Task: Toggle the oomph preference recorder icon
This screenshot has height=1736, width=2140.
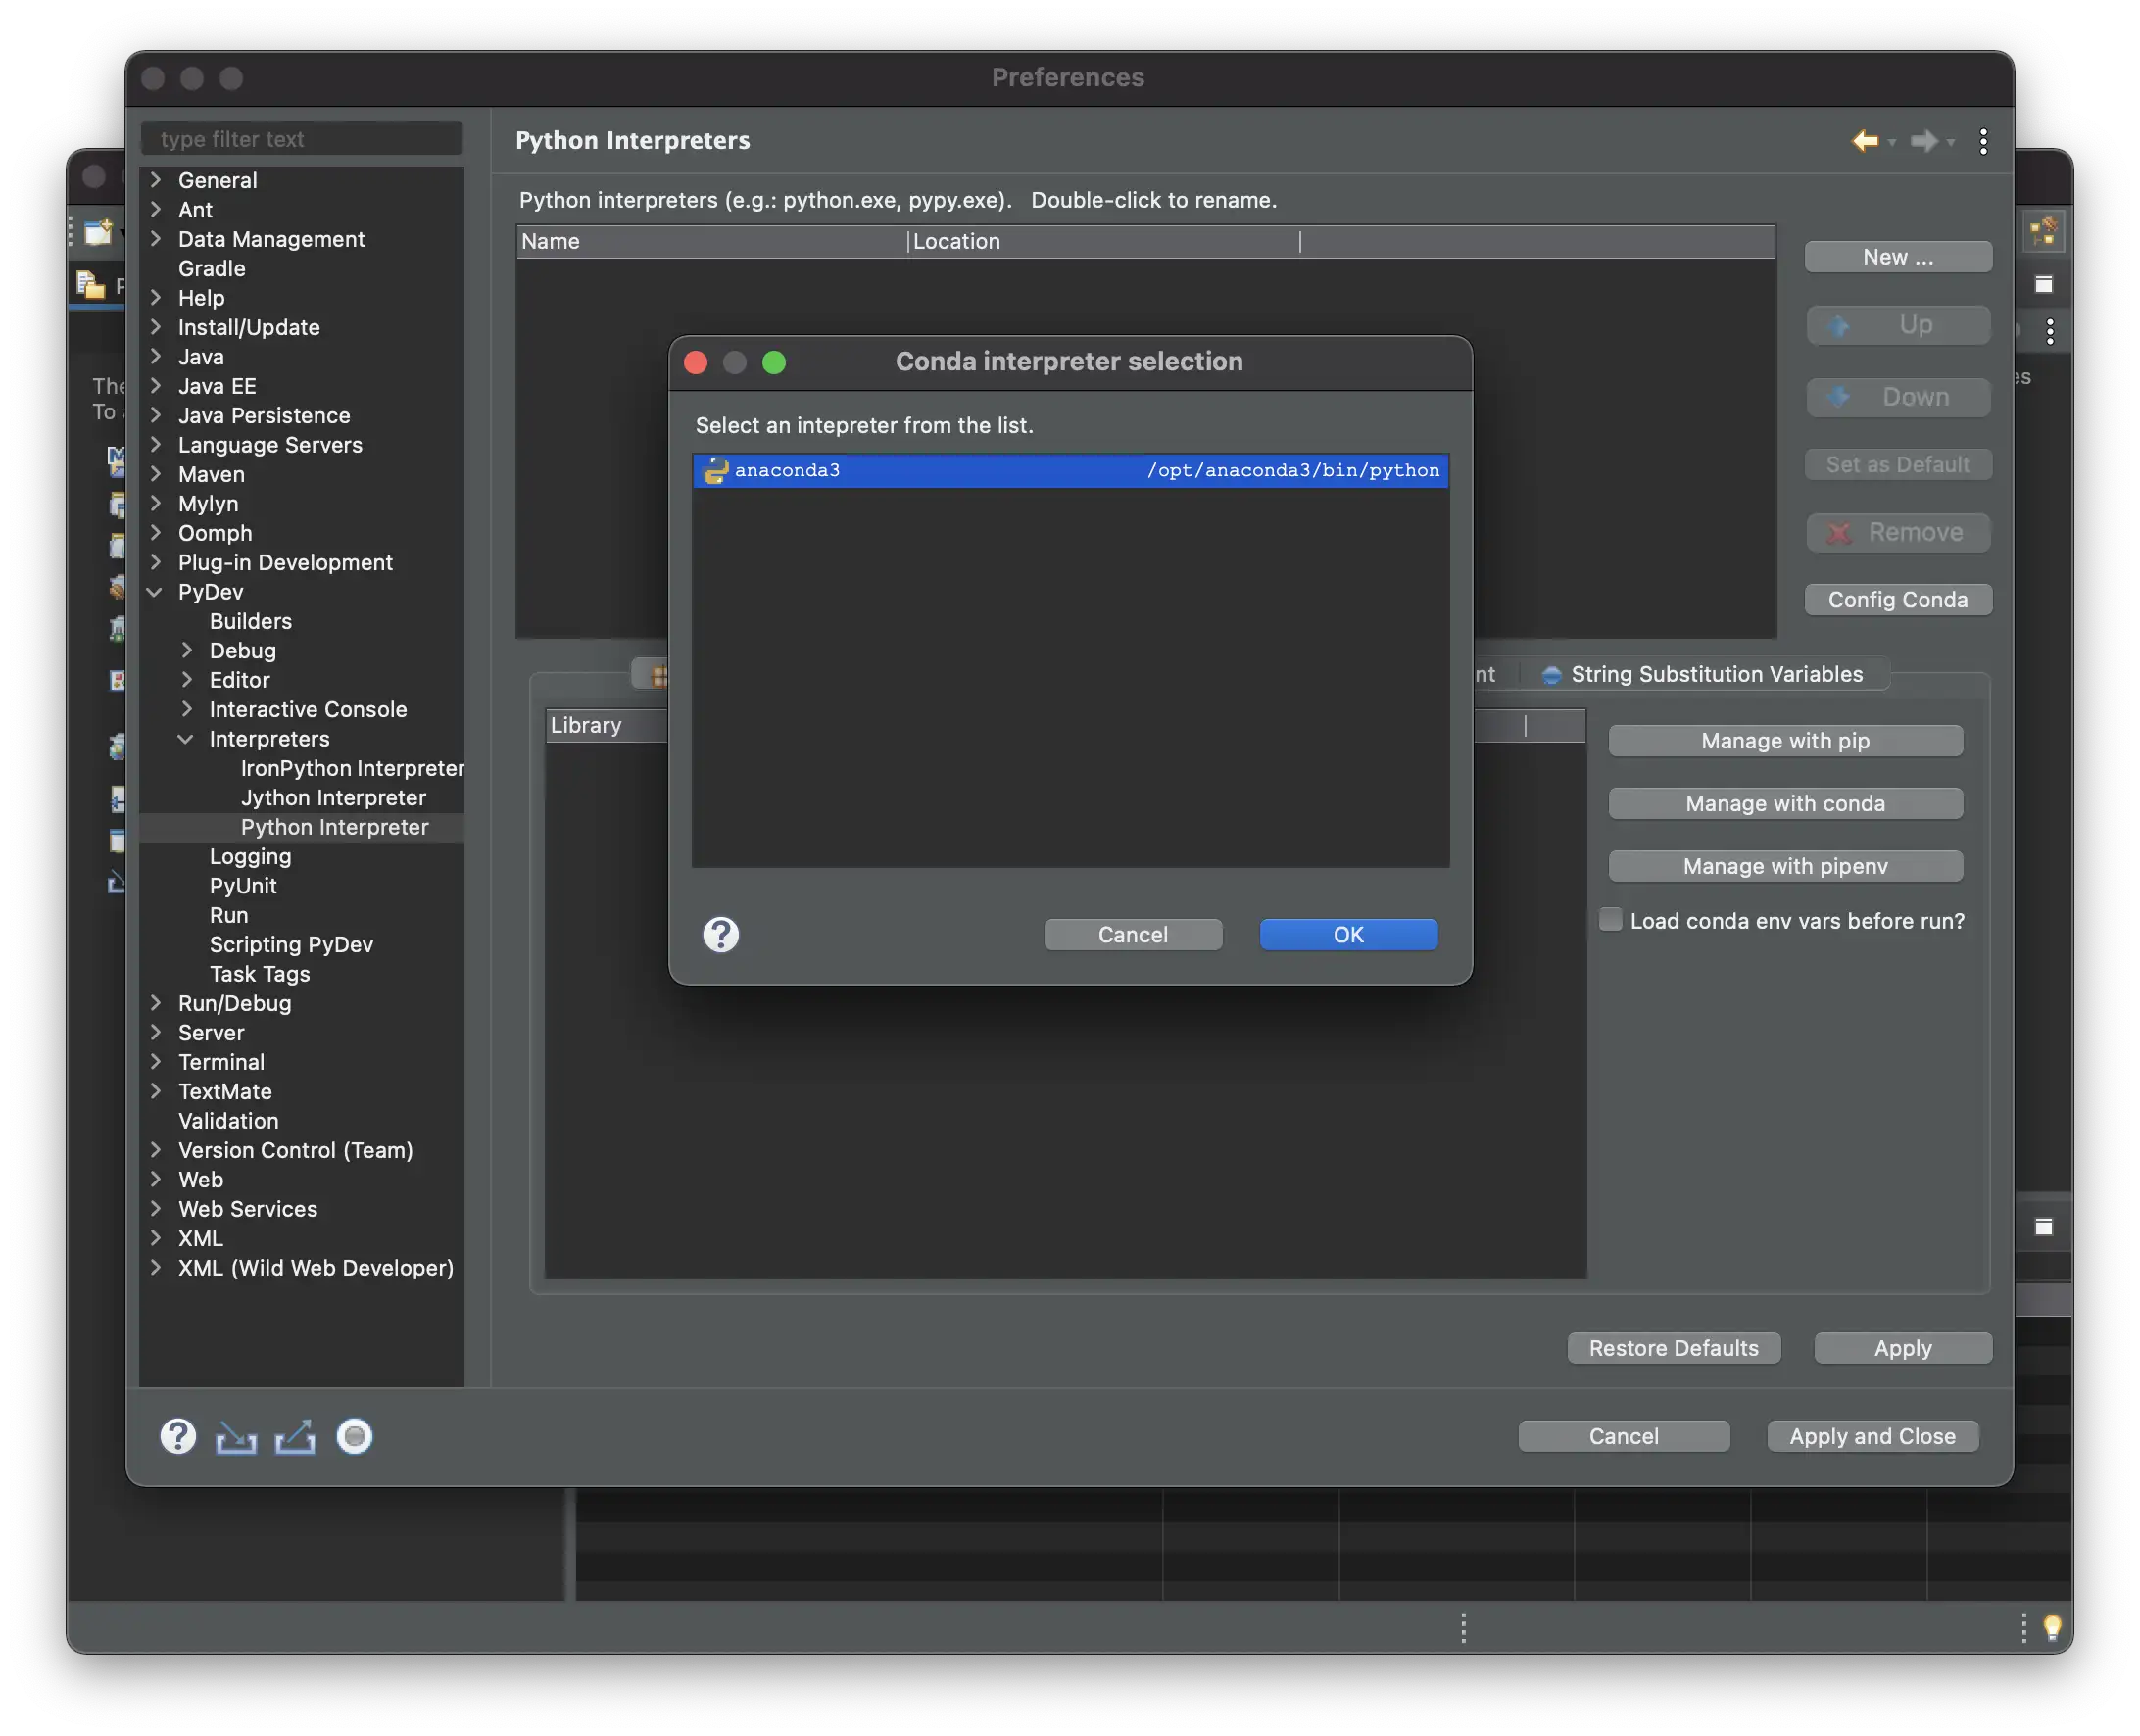Action: tap(354, 1436)
